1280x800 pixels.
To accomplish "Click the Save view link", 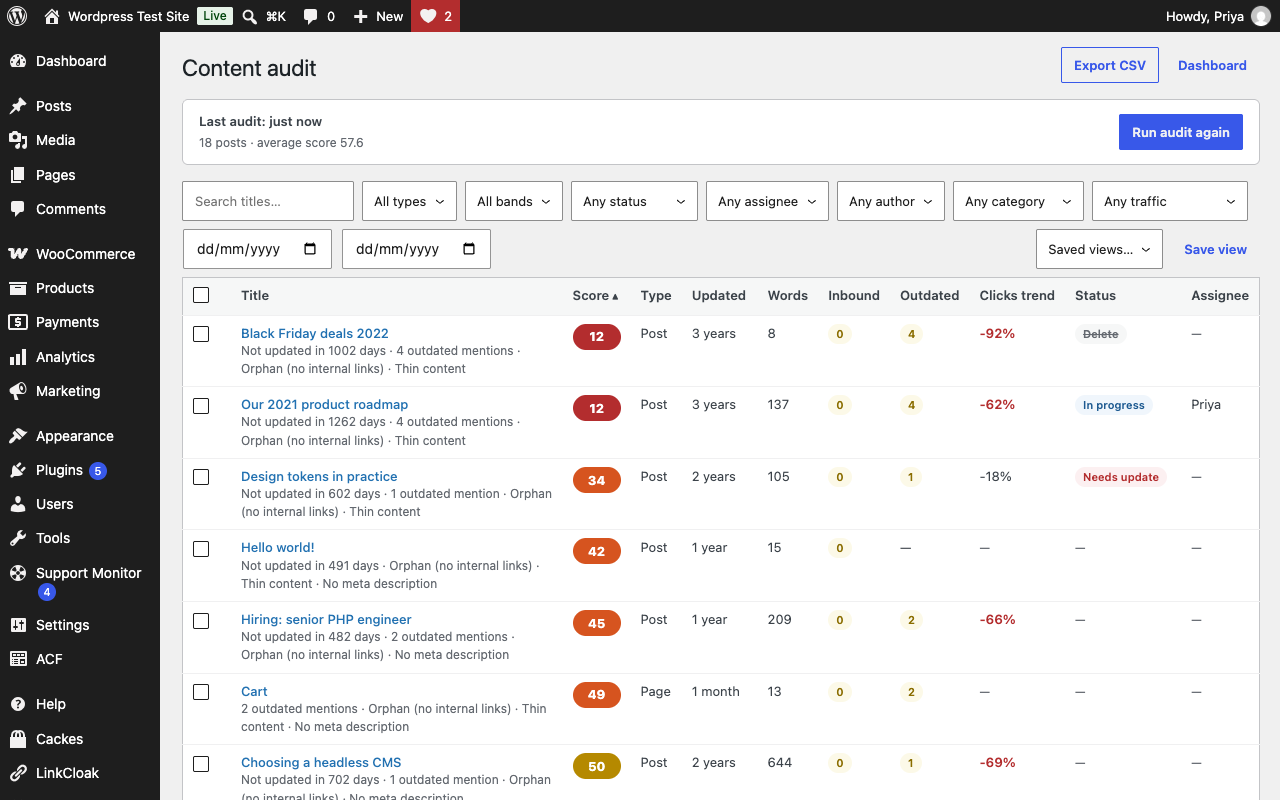I will coord(1215,249).
